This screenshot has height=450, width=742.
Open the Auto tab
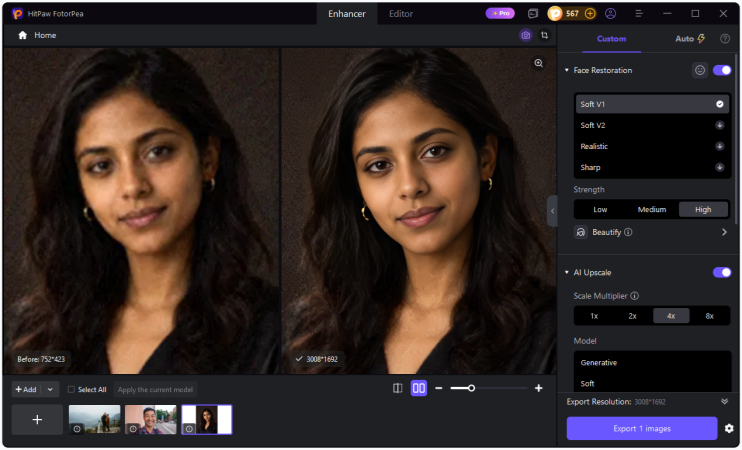[x=689, y=39]
